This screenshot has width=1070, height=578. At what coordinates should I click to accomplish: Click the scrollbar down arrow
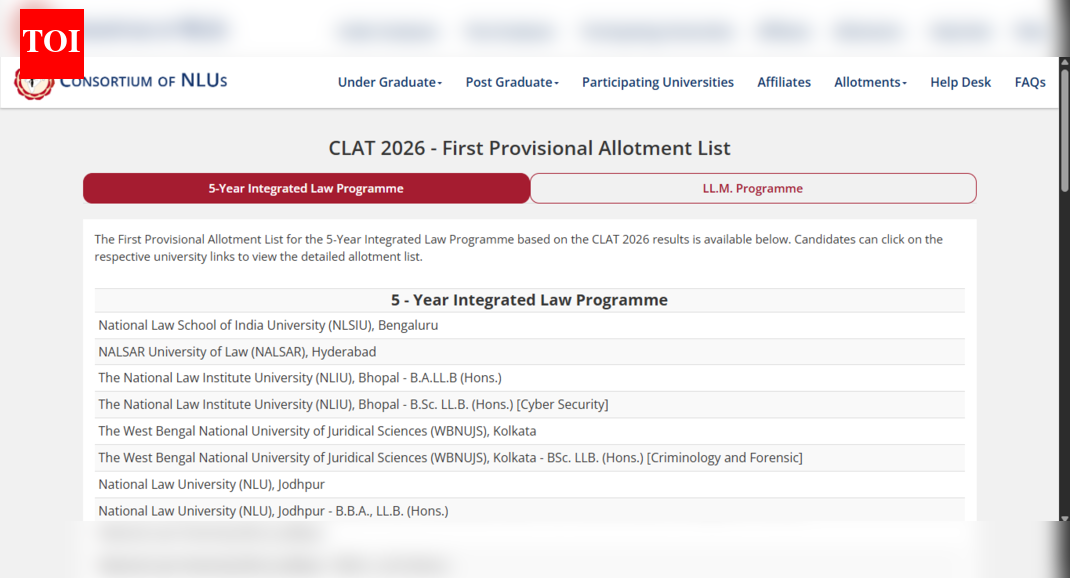tap(1063, 519)
